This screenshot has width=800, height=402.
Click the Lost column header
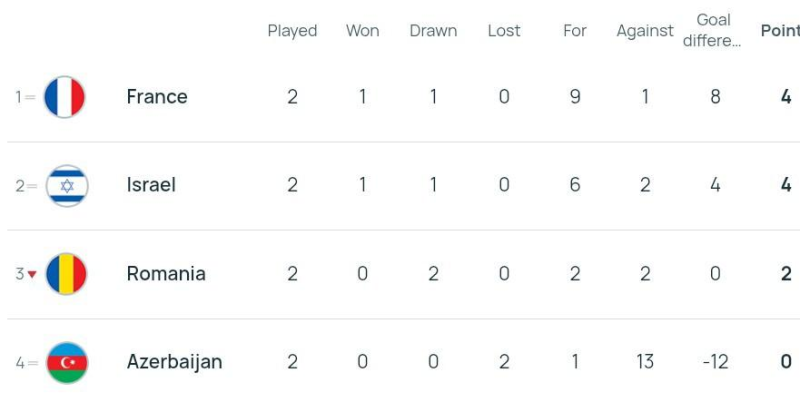(x=504, y=31)
